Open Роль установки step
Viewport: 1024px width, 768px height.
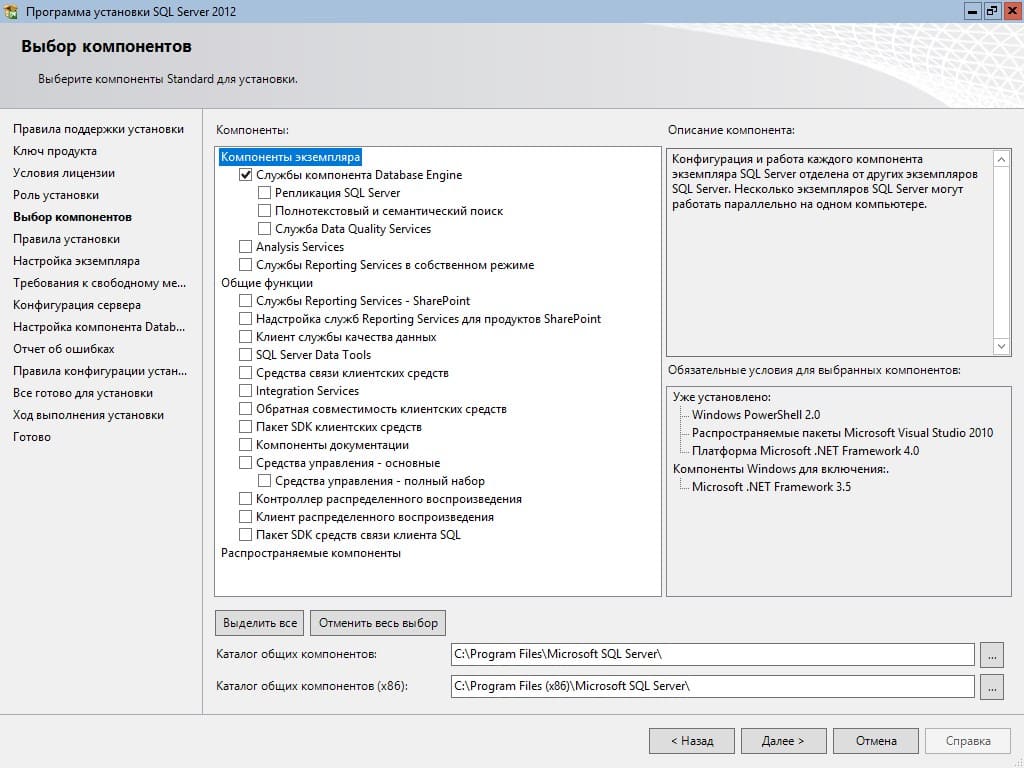pos(56,195)
